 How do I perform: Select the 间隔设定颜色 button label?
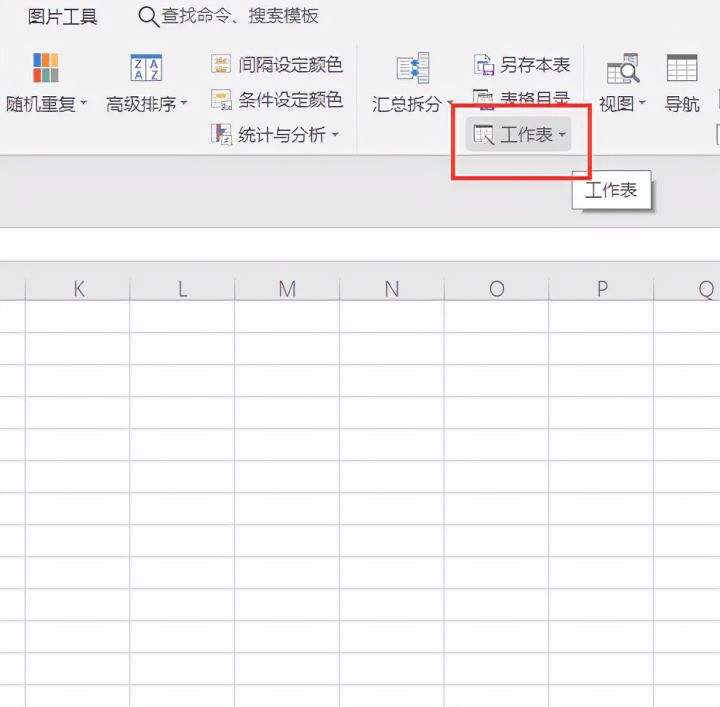click(x=290, y=65)
